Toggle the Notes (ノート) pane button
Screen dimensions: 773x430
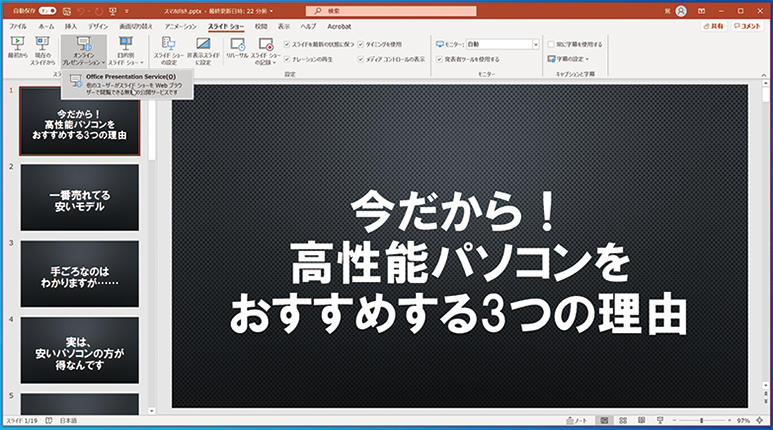point(576,421)
